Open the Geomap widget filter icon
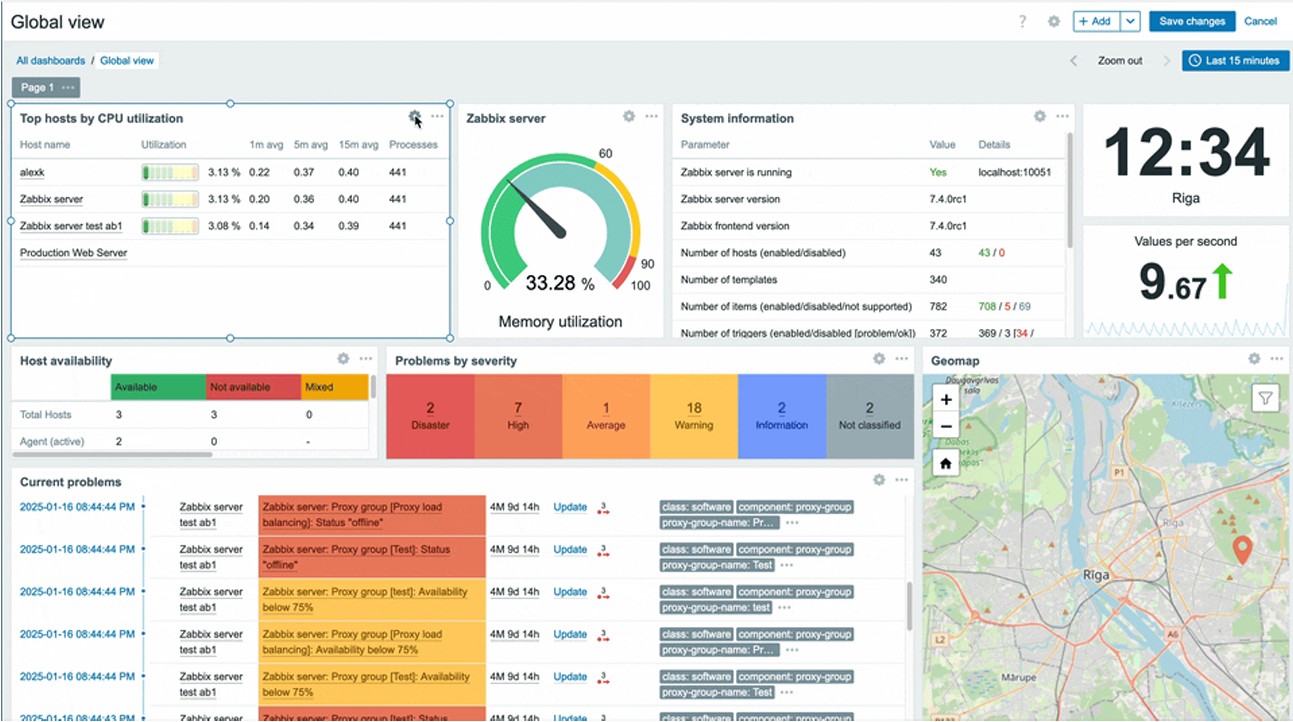This screenshot has height=722, width=1293. [x=1265, y=397]
